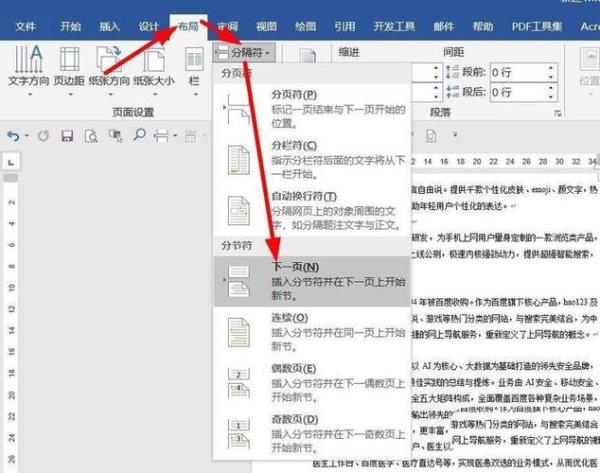Click the 连续 section break icon
Viewport: 600px width, 473px height.
tap(239, 332)
